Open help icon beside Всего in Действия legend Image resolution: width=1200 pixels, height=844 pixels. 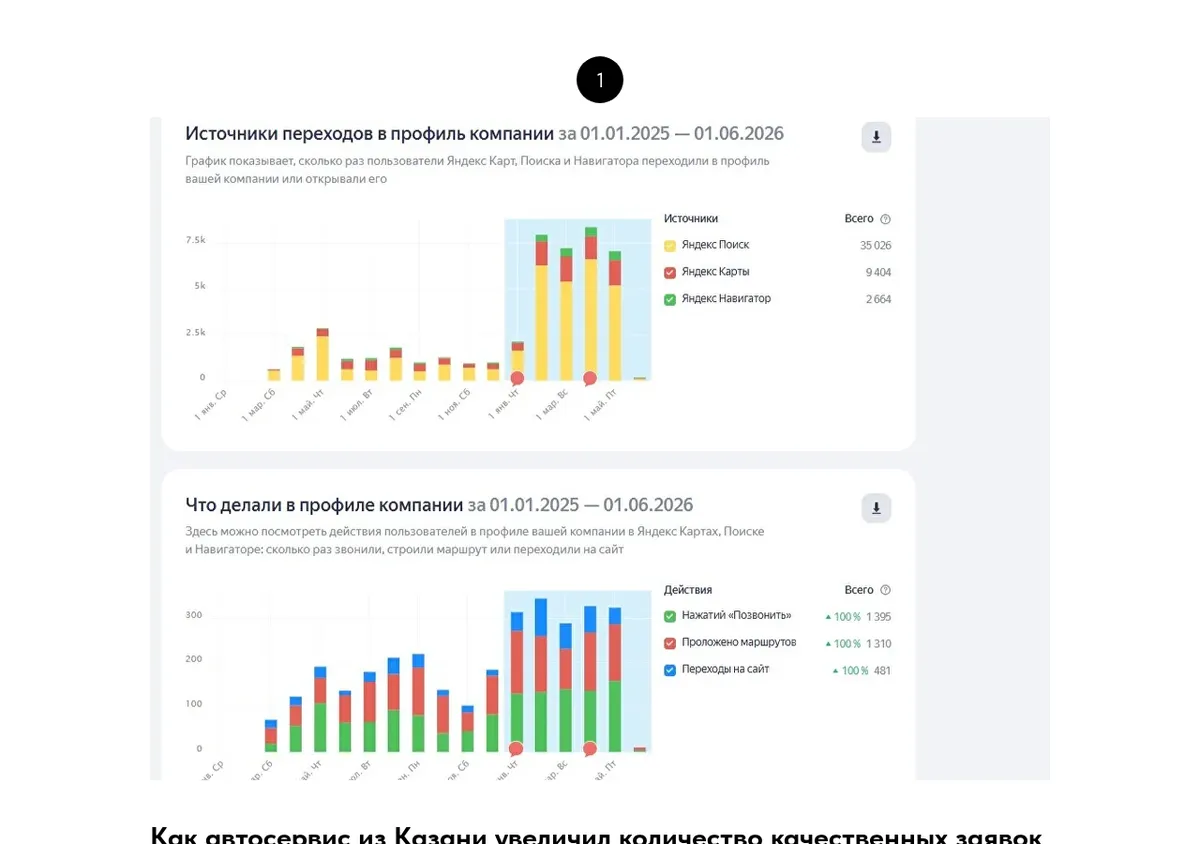tap(885, 590)
